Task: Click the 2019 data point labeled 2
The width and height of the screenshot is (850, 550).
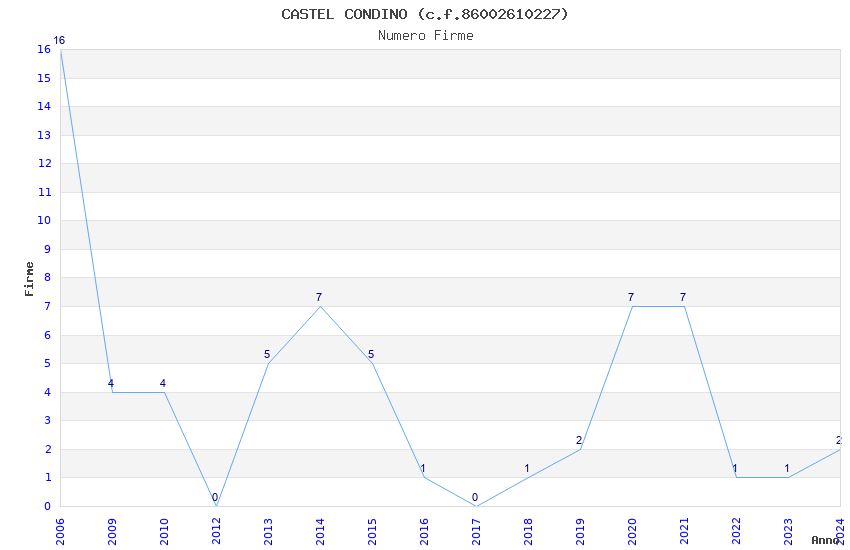Action: 579,441
